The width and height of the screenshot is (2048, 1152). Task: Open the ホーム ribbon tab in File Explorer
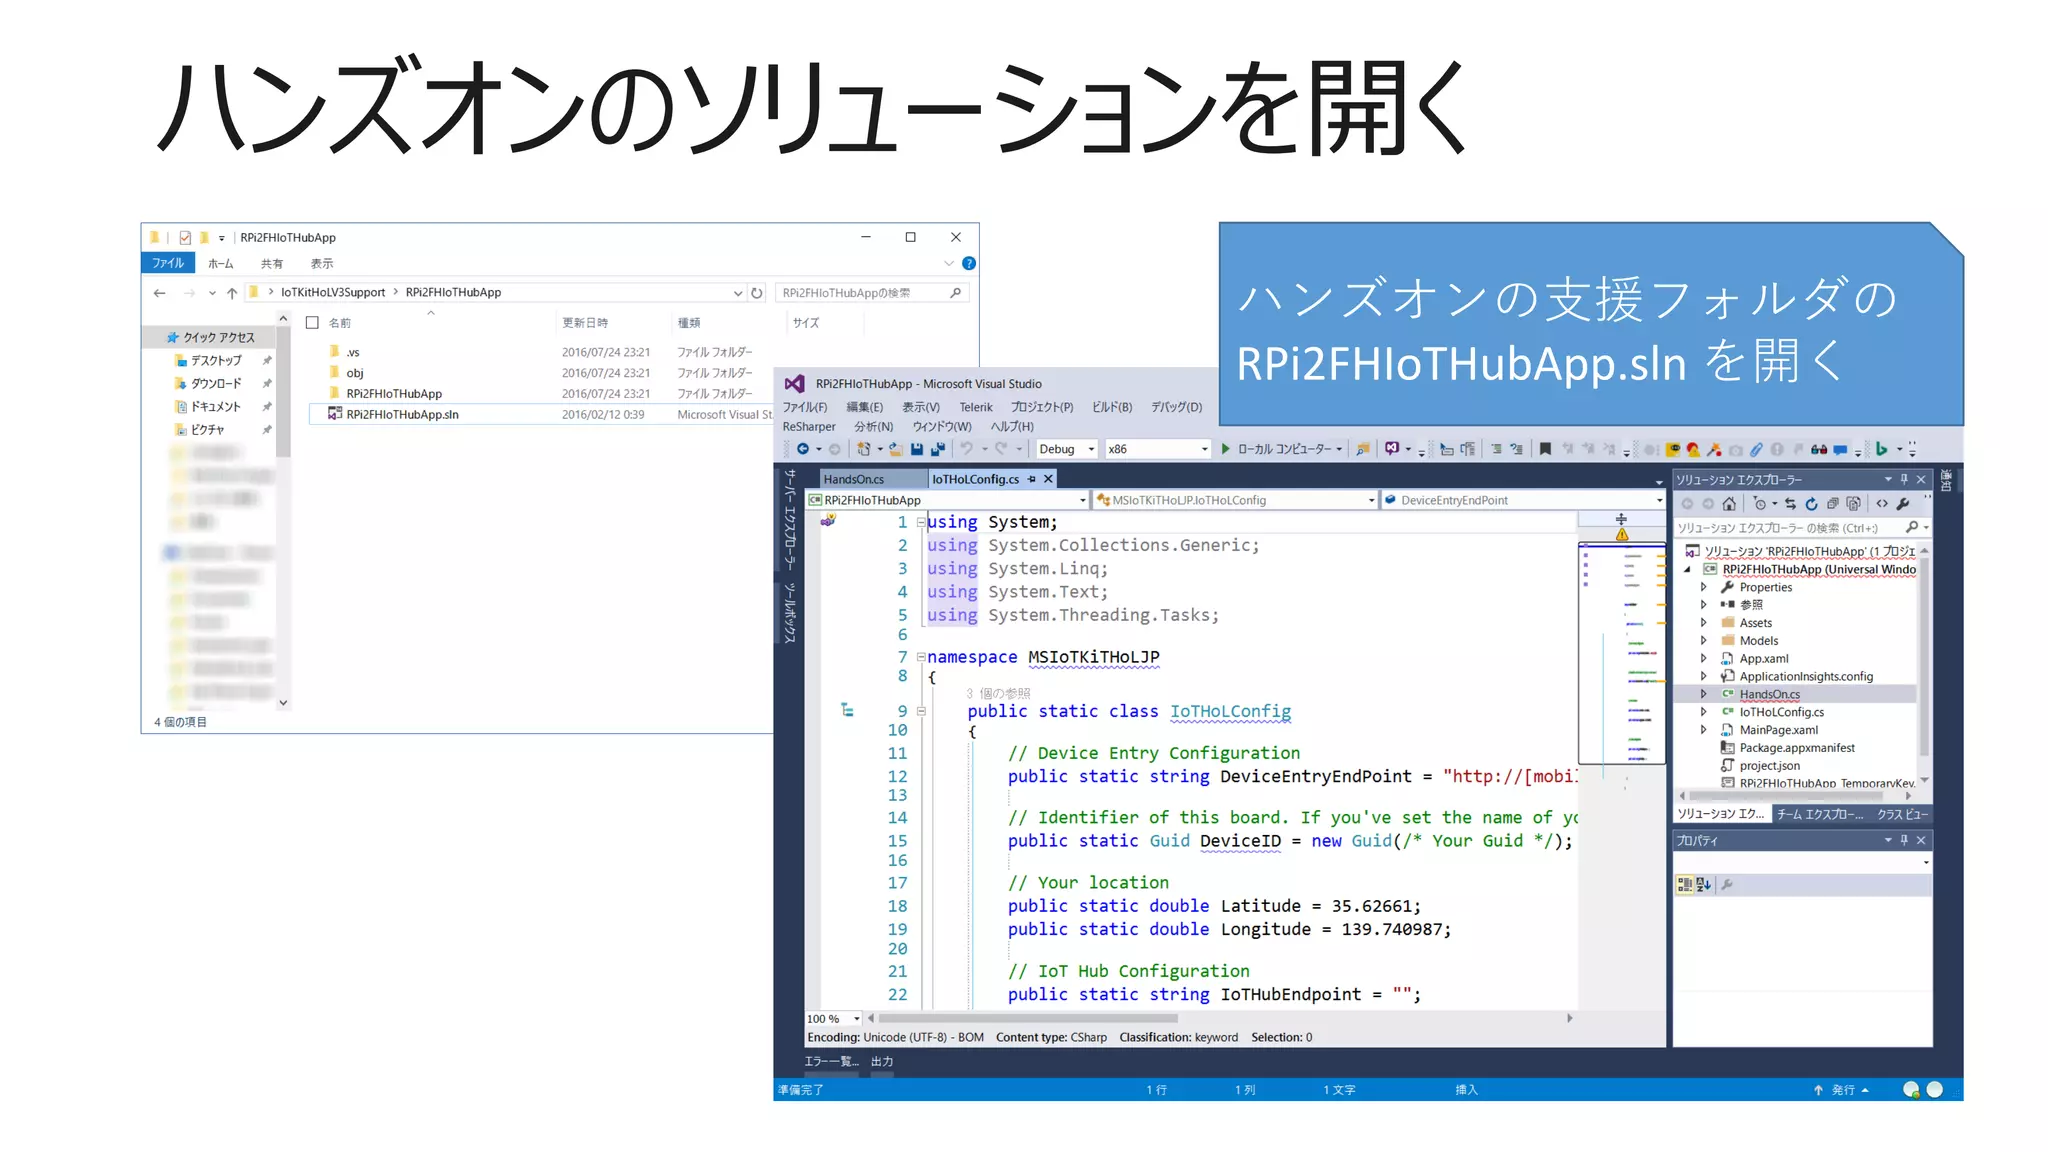(220, 264)
